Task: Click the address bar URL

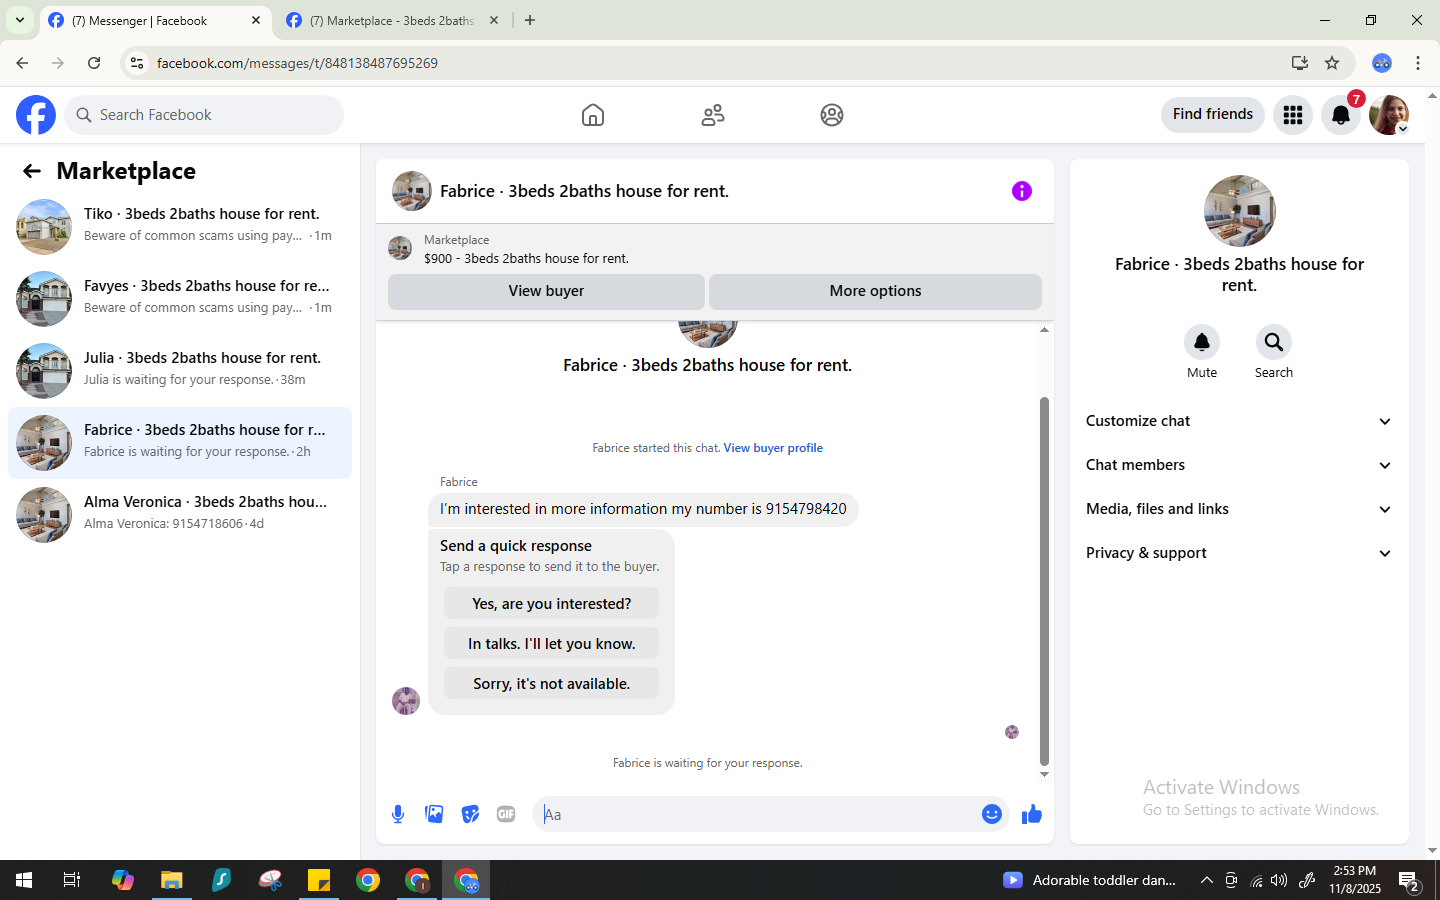Action: pyautogui.click(x=297, y=63)
